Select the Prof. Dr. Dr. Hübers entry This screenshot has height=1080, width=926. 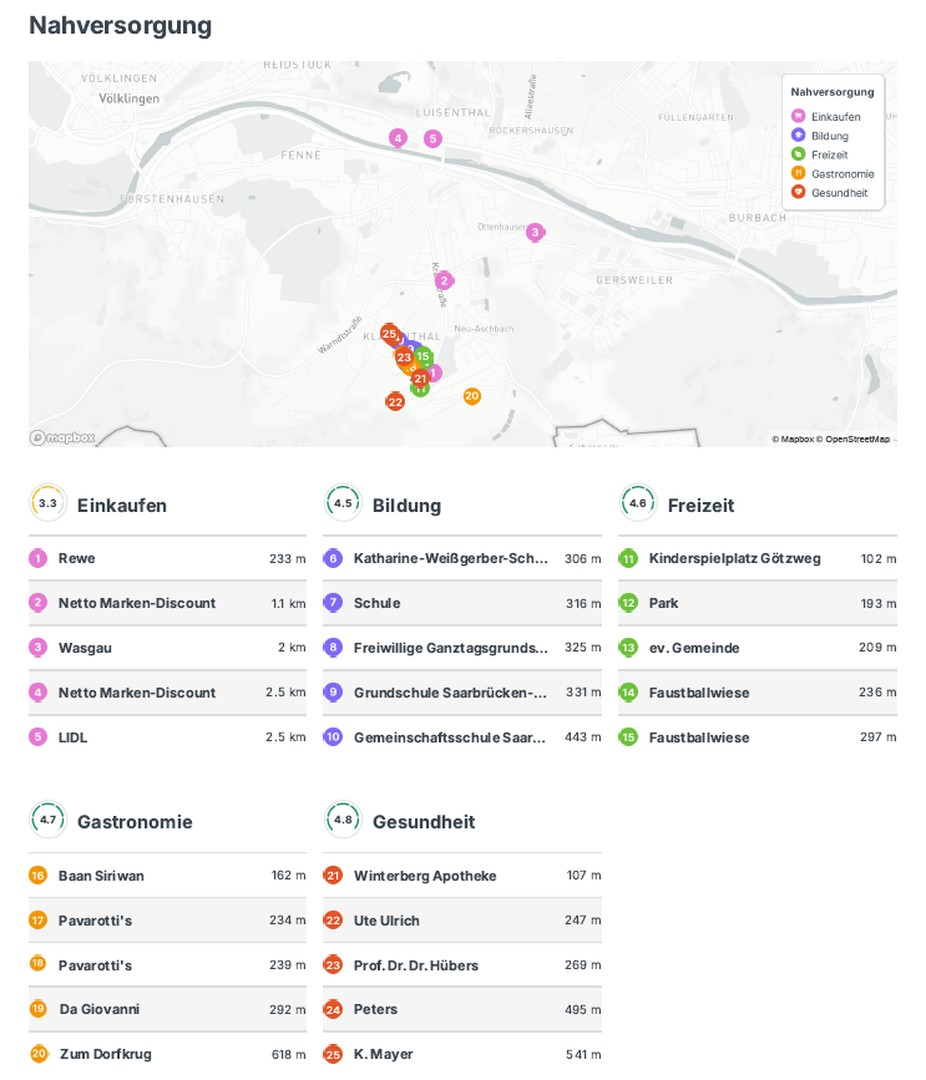(x=462, y=965)
